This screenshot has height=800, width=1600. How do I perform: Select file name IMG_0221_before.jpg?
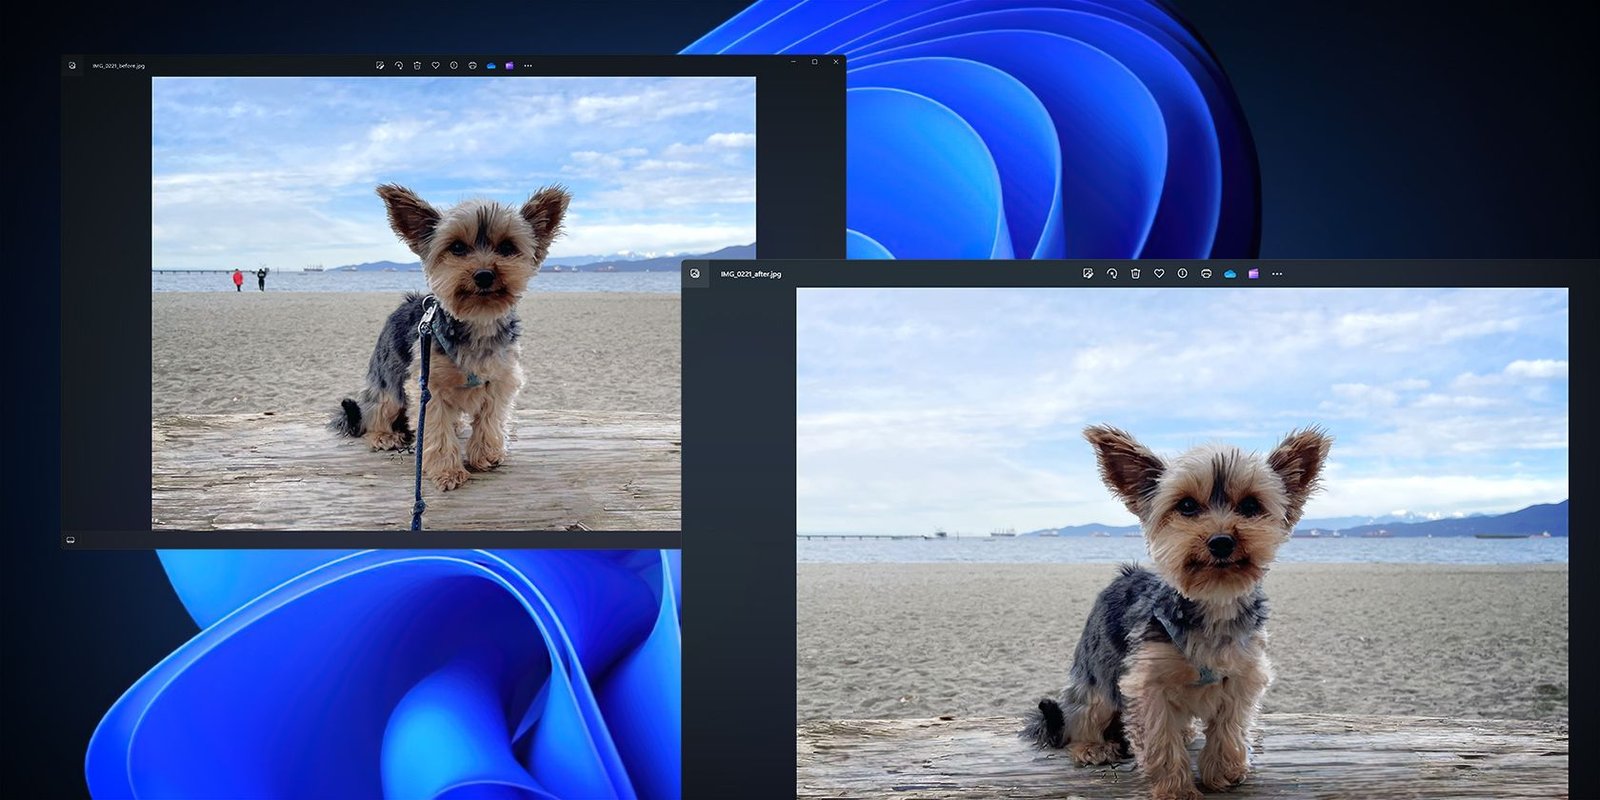tap(119, 66)
